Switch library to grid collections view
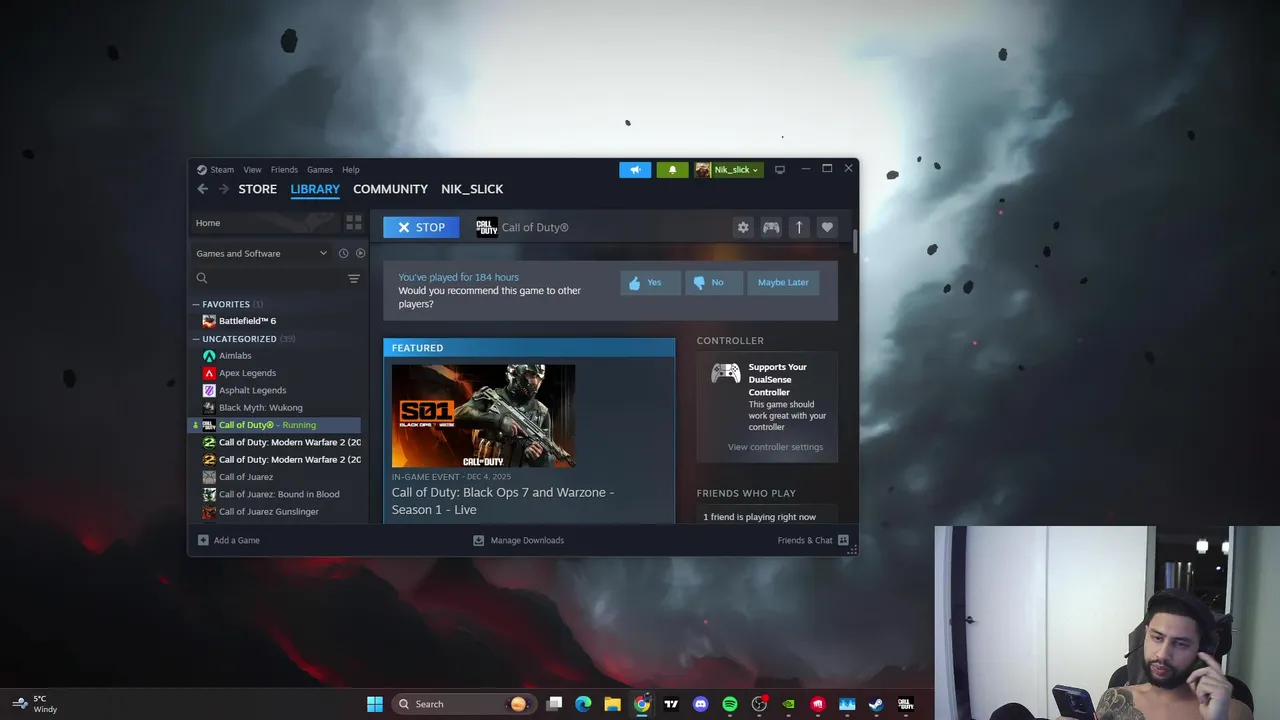 354,222
